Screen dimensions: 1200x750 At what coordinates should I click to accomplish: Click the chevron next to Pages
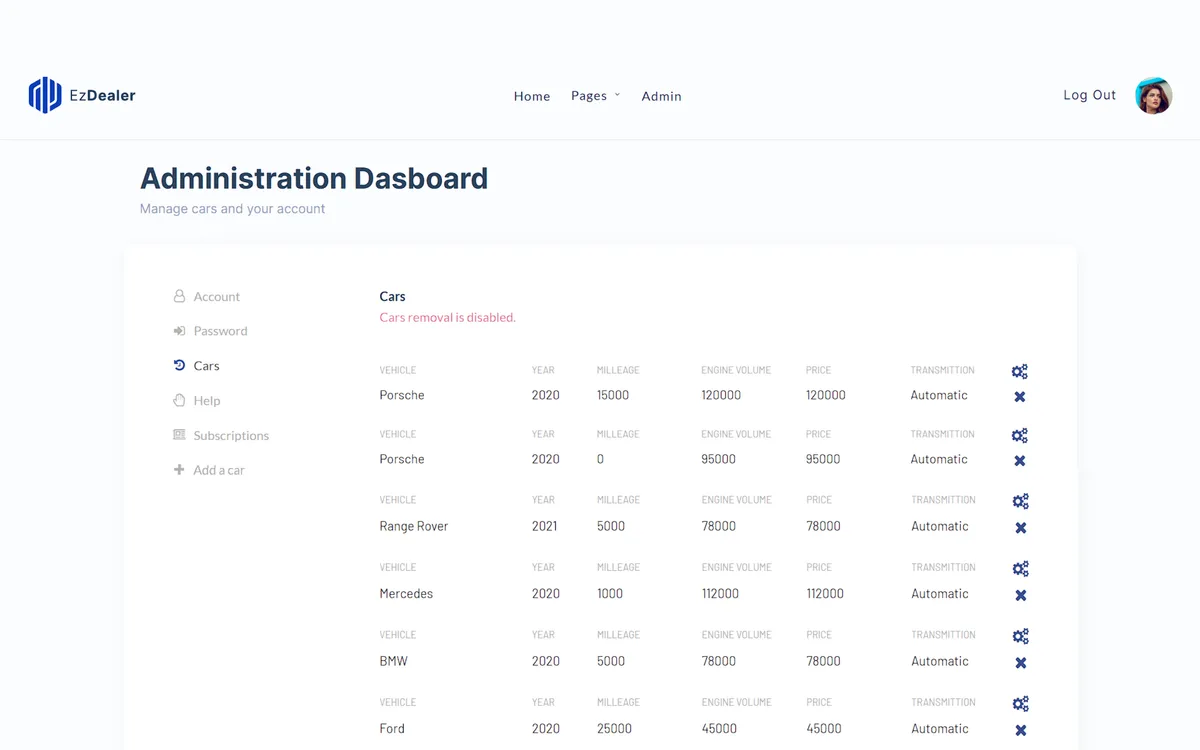(x=617, y=95)
